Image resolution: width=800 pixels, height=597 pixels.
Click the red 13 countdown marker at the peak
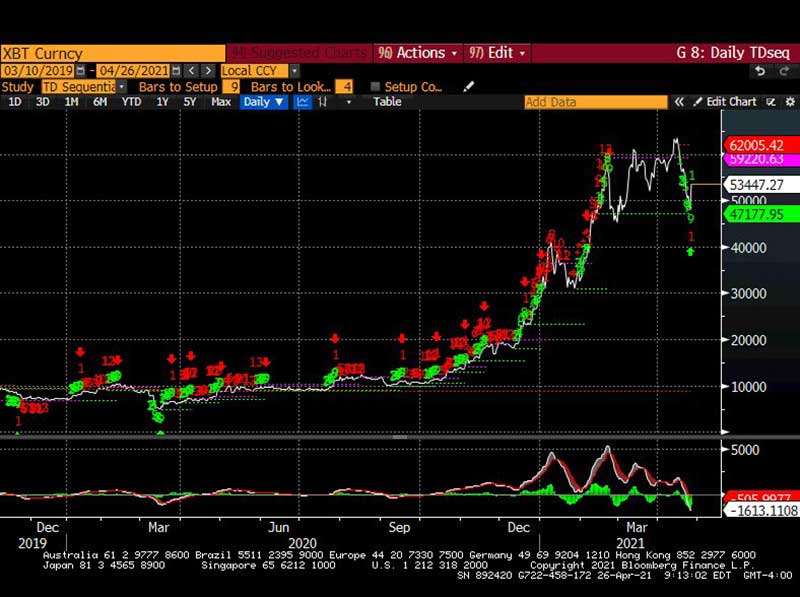(606, 149)
